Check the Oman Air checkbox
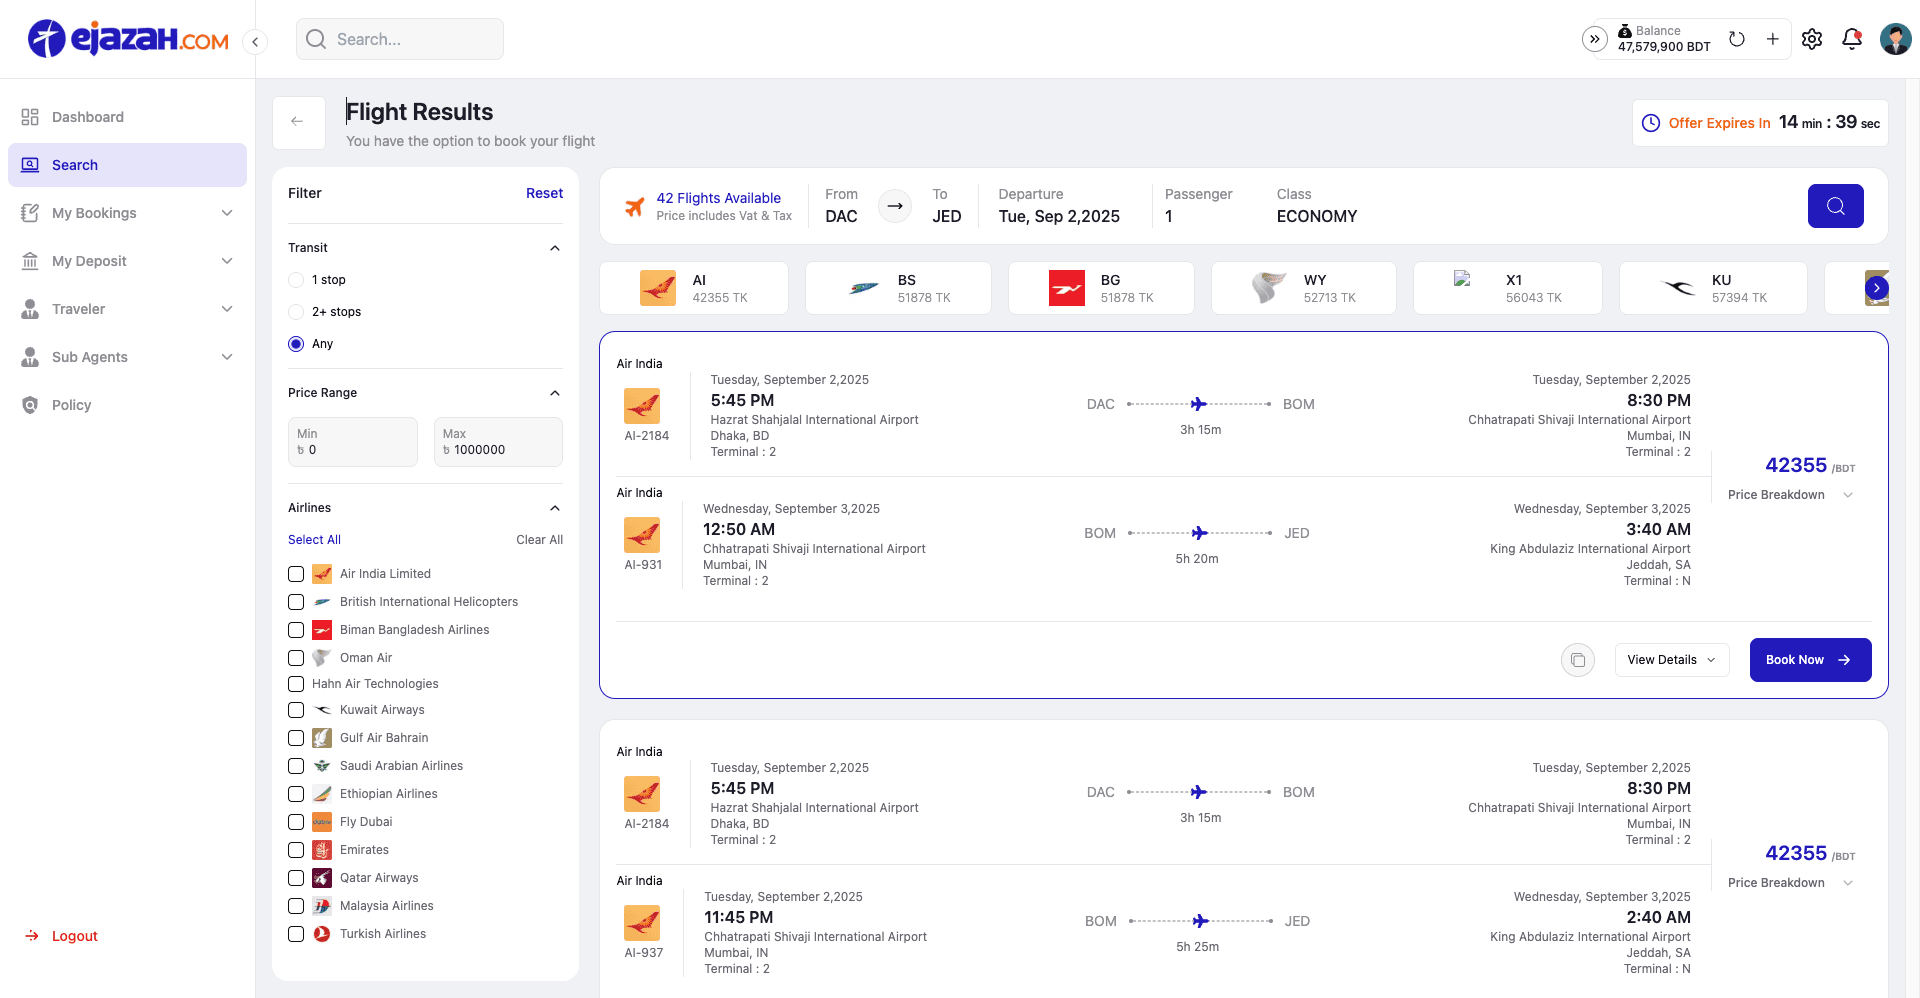This screenshot has height=998, width=1920. [296, 658]
